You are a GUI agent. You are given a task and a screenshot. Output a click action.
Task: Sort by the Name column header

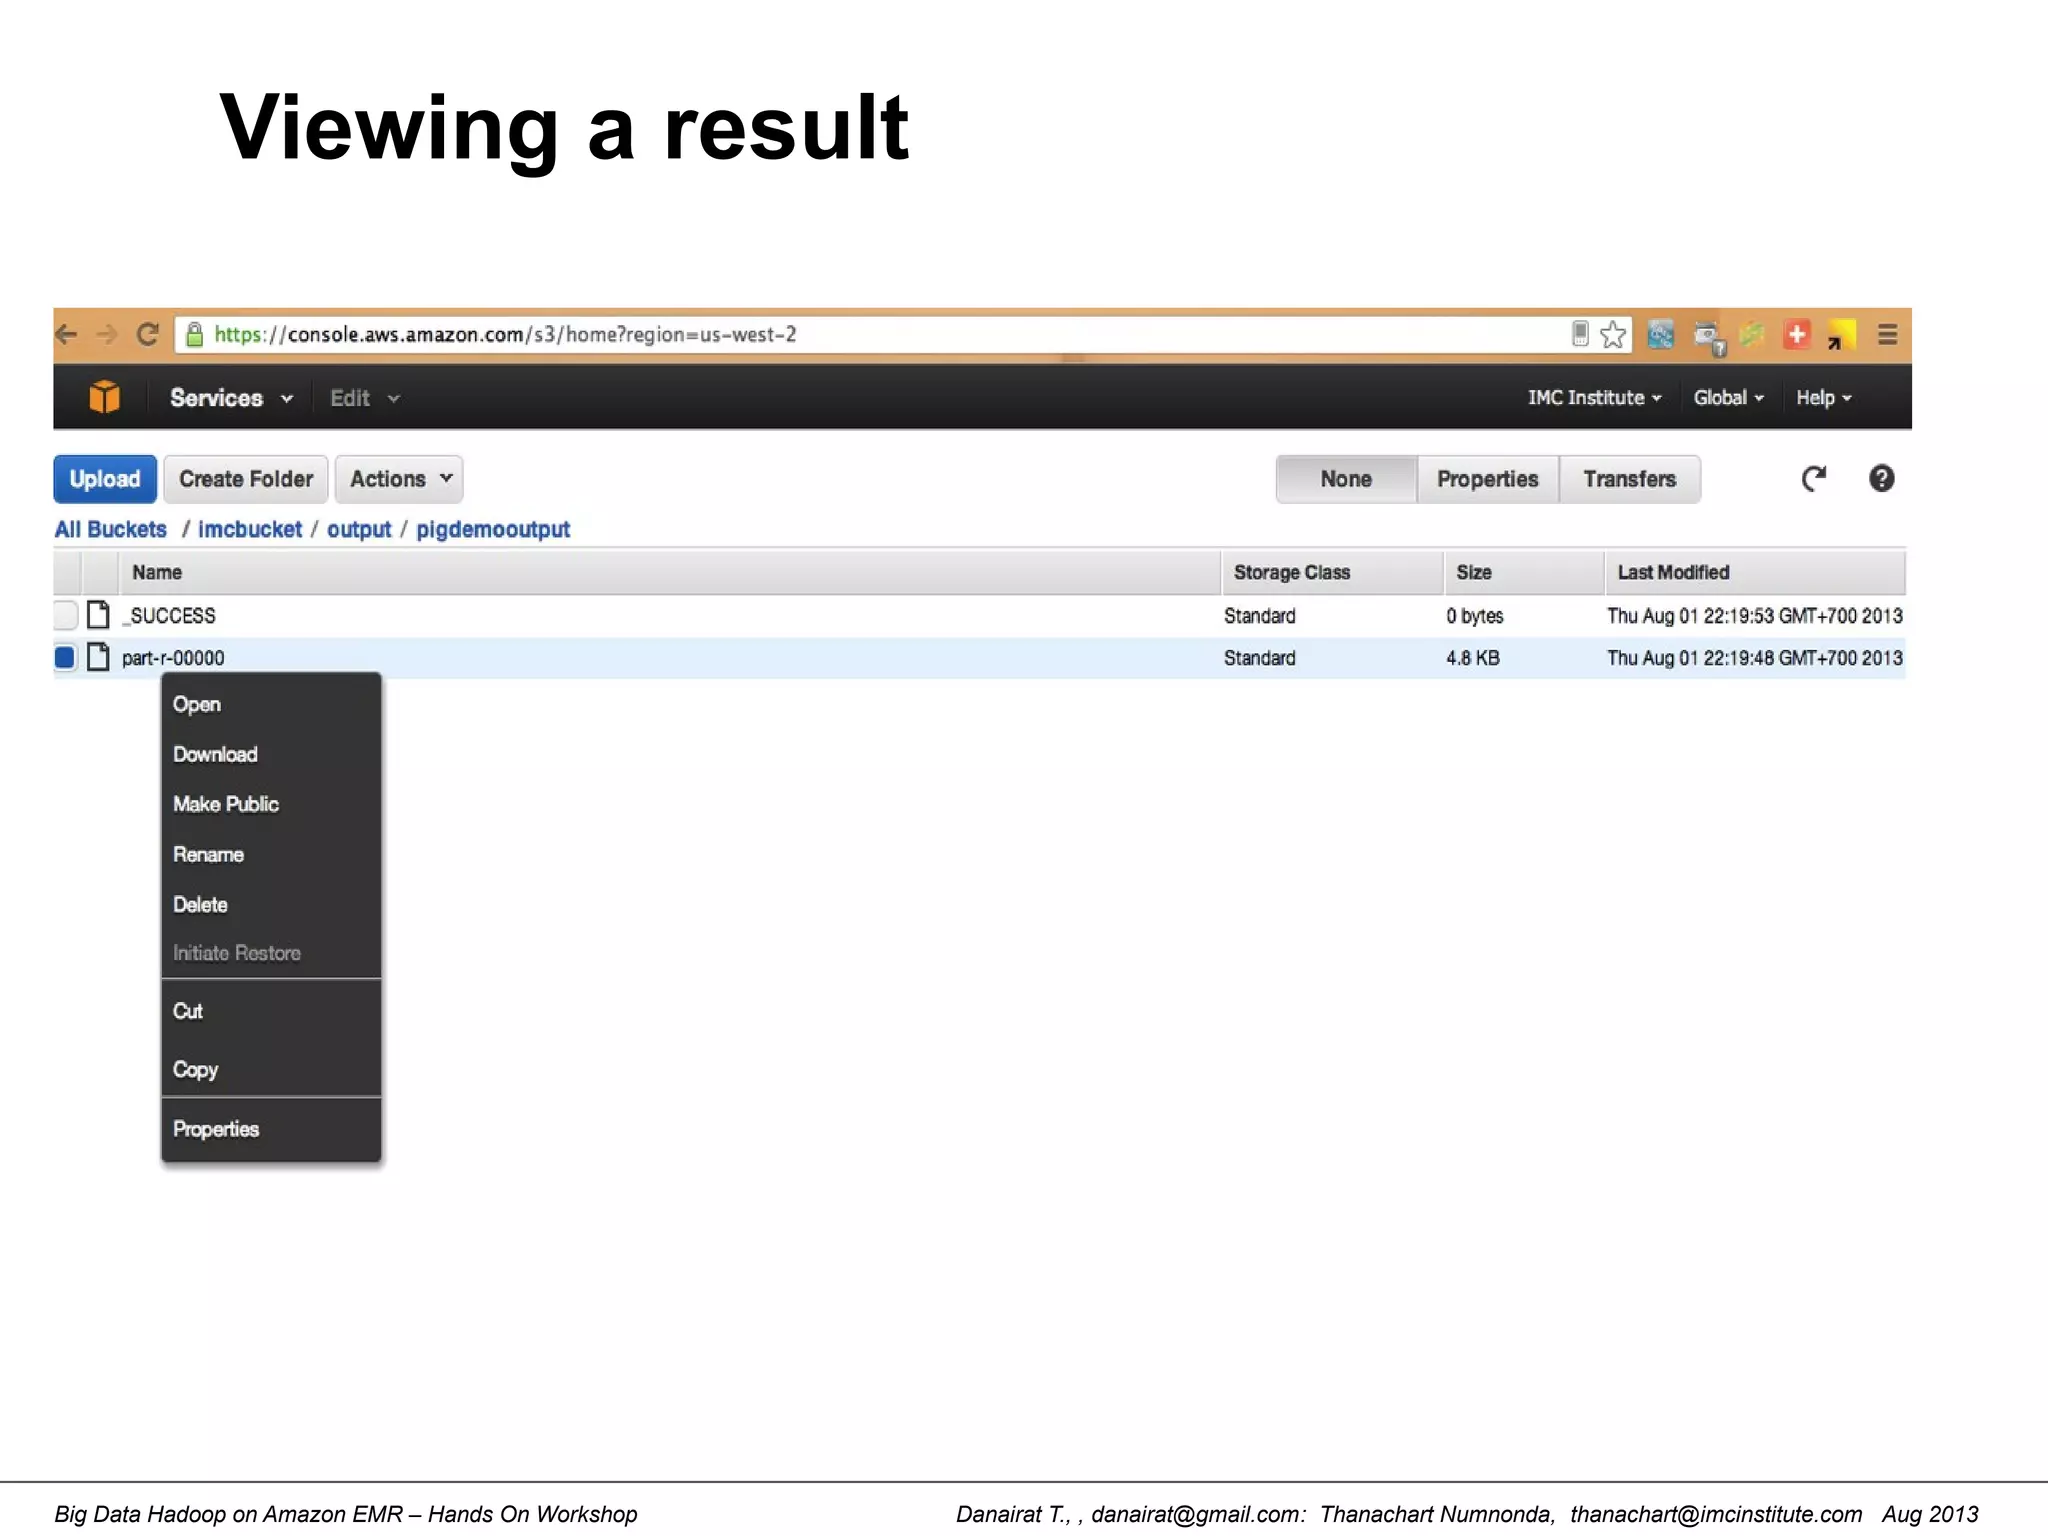(x=670, y=572)
